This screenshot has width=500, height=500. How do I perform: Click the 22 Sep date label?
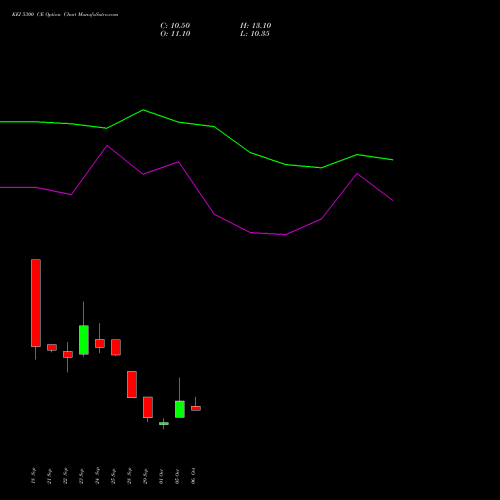click(65, 476)
